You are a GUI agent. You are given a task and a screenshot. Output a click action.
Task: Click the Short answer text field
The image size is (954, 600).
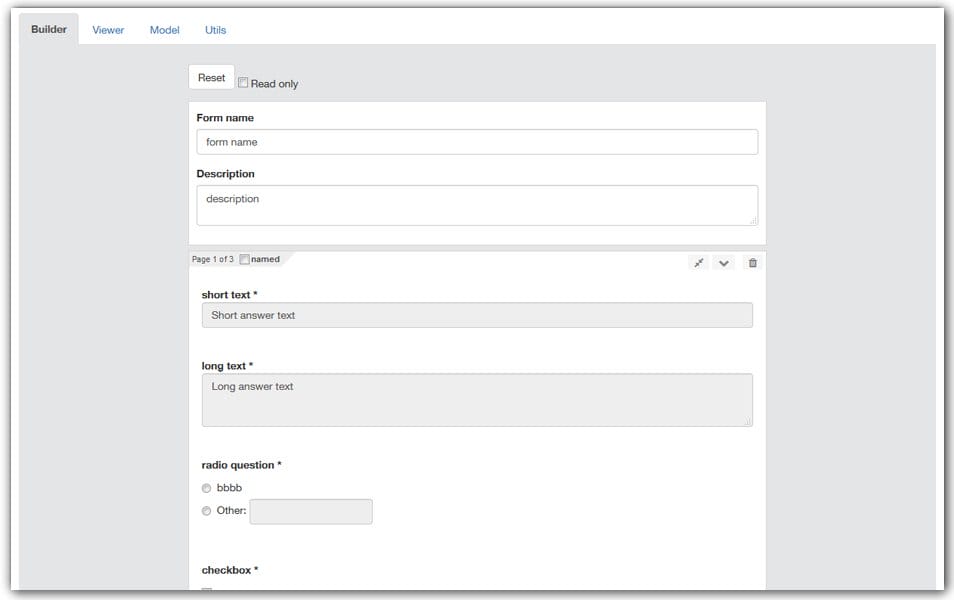coord(477,314)
